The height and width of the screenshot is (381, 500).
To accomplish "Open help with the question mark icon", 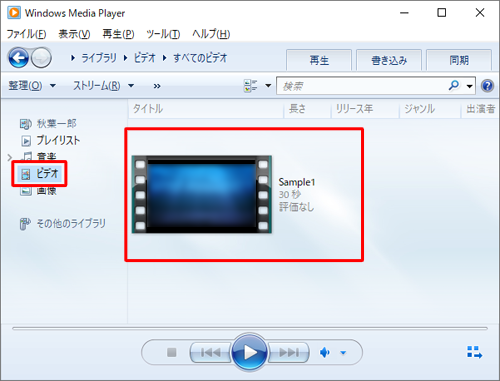I will point(487,86).
